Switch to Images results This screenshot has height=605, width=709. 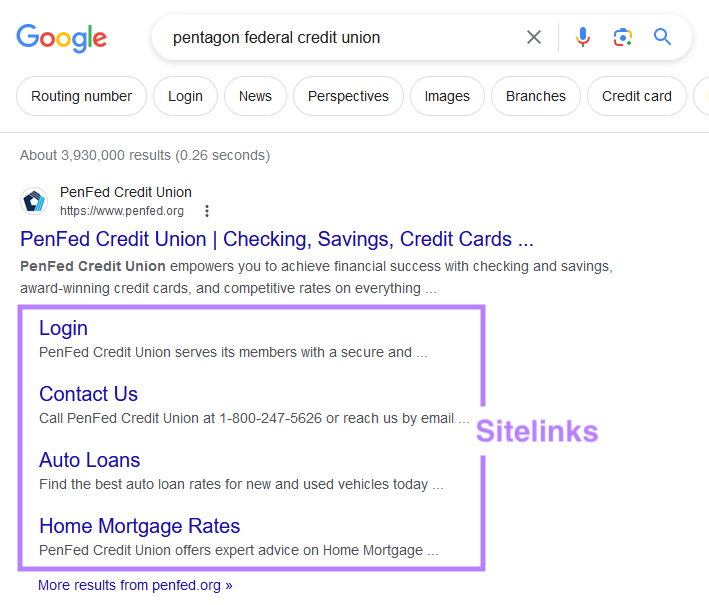coord(447,96)
